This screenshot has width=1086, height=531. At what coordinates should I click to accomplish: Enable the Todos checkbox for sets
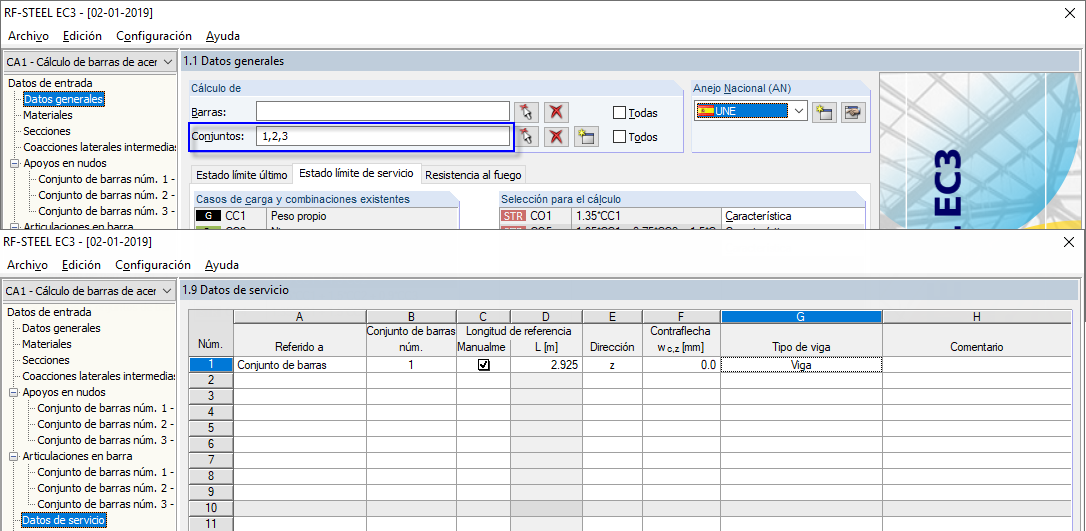tap(619, 137)
